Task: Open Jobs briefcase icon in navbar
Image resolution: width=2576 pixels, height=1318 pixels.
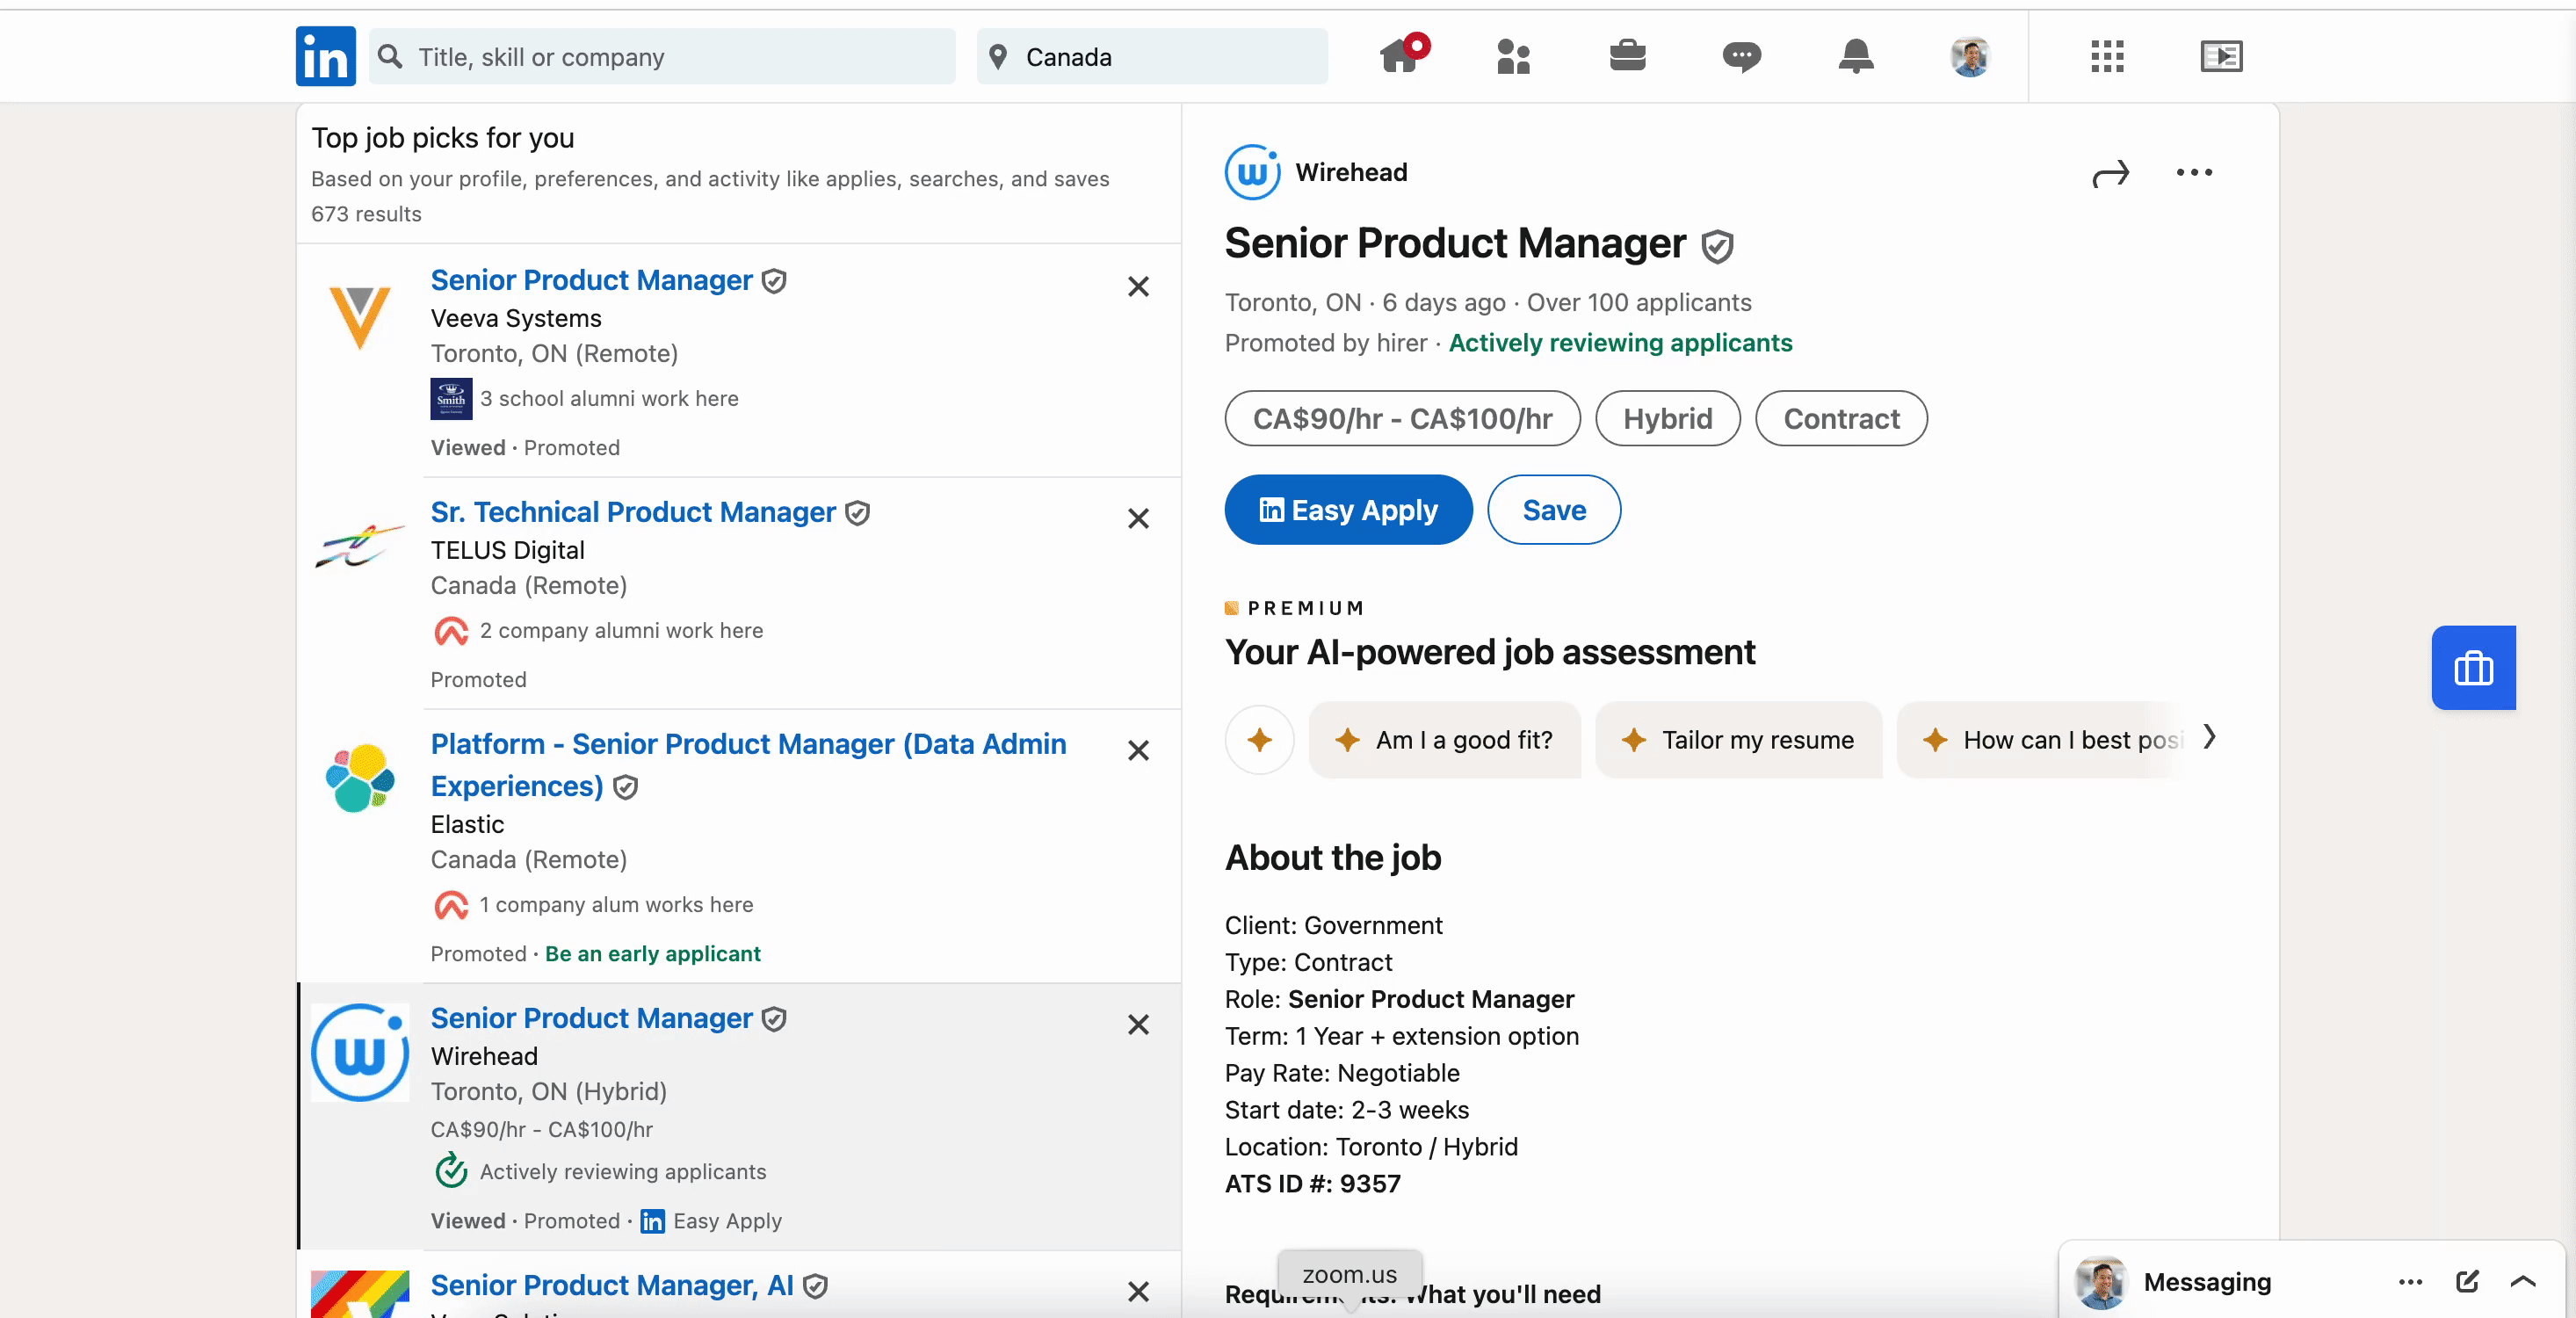Action: (x=1627, y=56)
